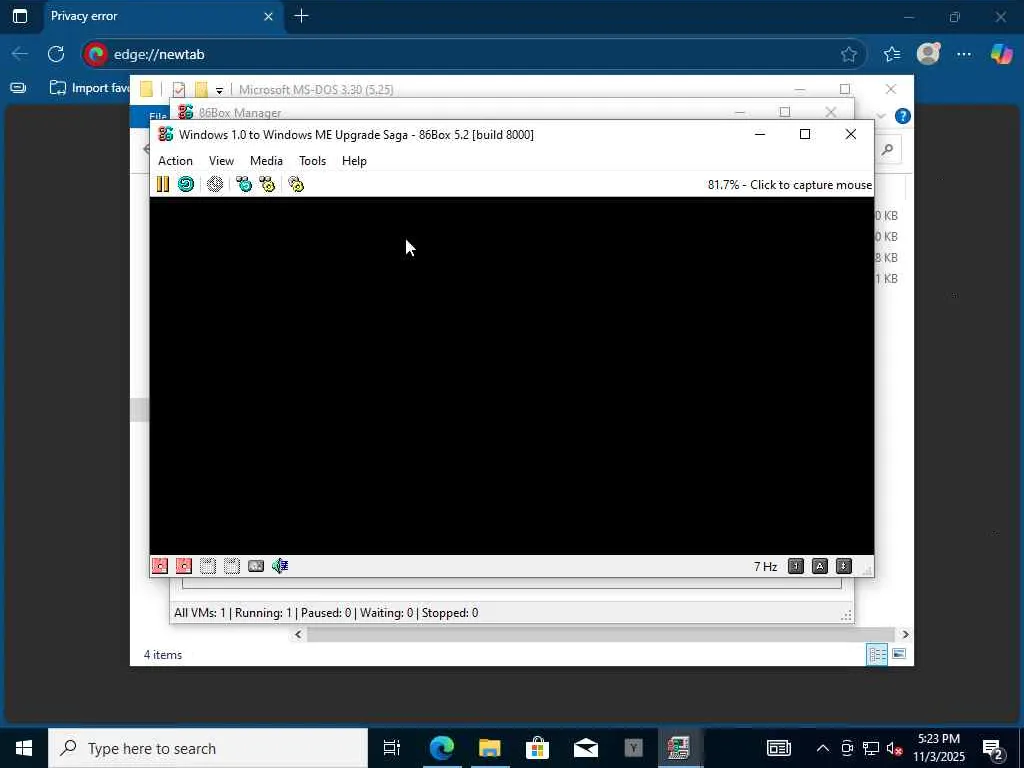Viewport: 1024px width, 768px height.
Task: Click the muted volume icon in system tray
Action: (x=895, y=748)
